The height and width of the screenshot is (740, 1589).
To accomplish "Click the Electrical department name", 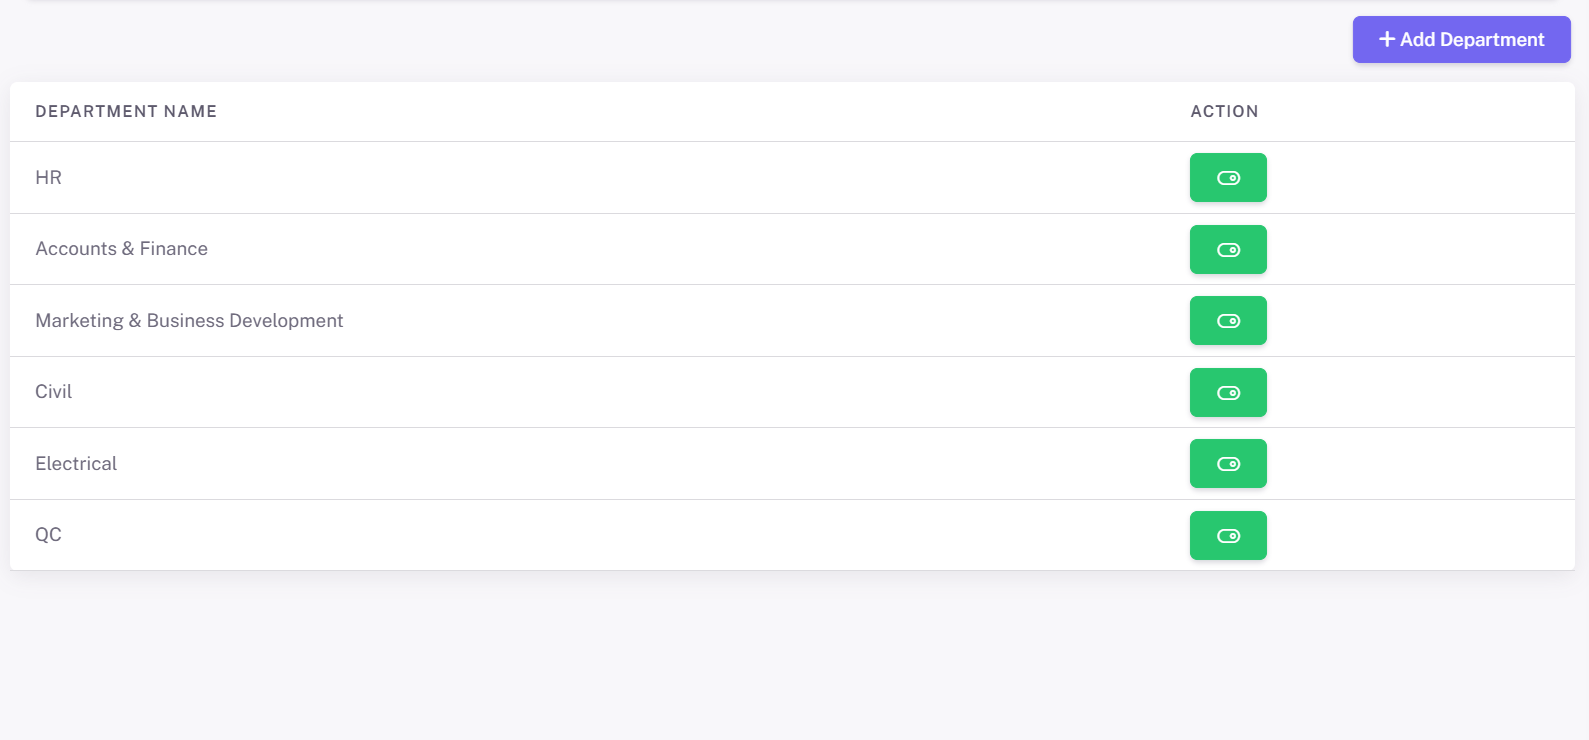I will pyautogui.click(x=76, y=464).
